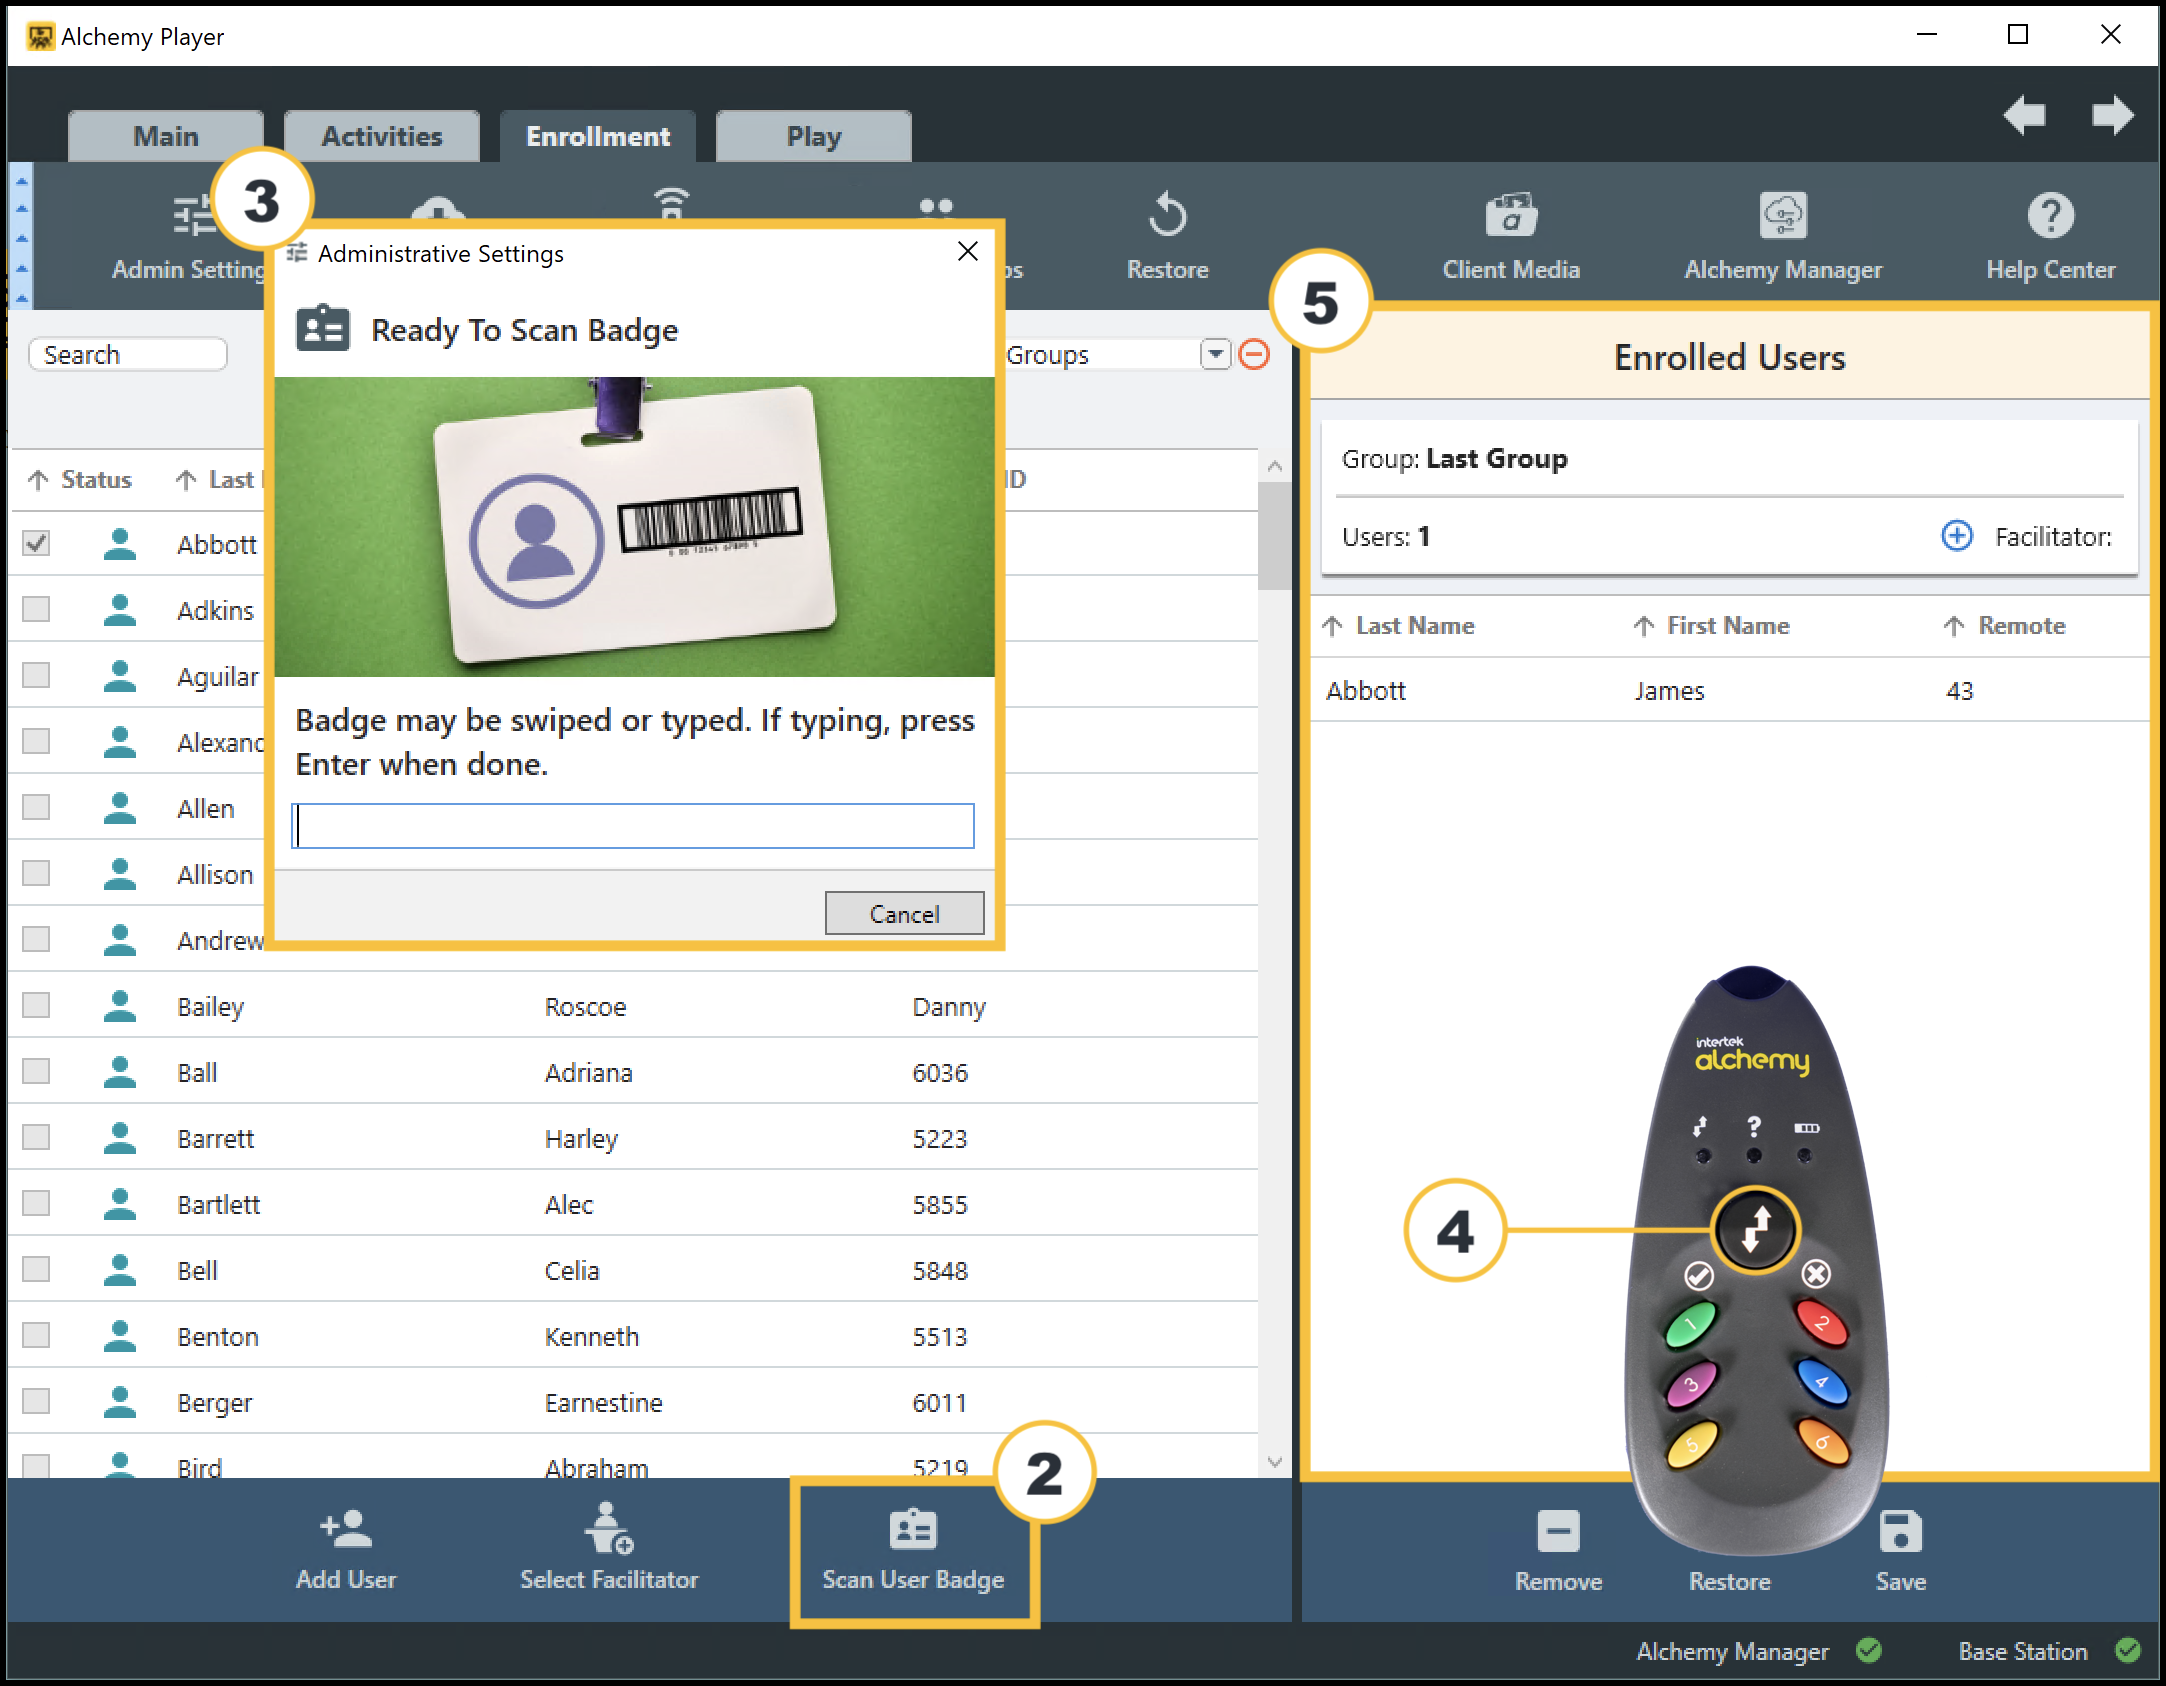Click the Last Group group name
This screenshot has height=1686, width=2166.
[x=1497, y=458]
